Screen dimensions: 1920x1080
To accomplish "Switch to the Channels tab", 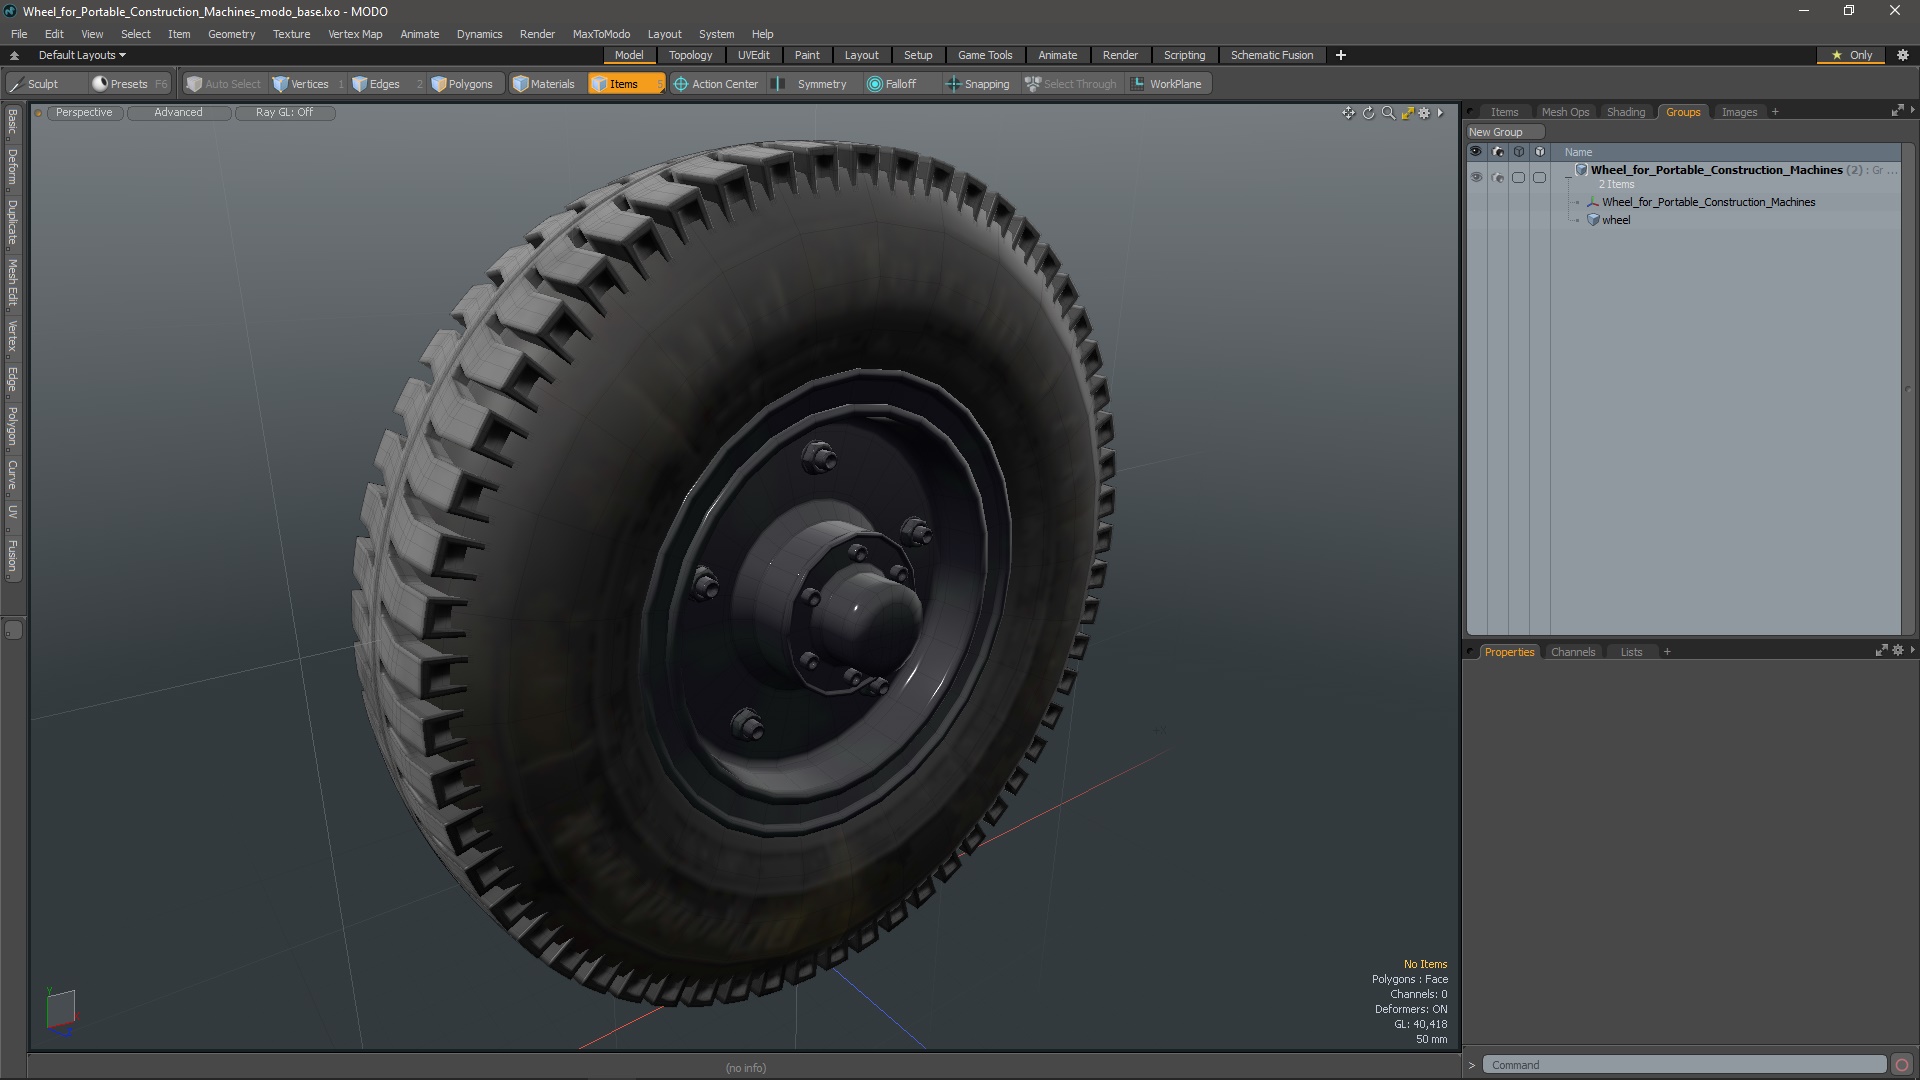I will click(x=1572, y=652).
